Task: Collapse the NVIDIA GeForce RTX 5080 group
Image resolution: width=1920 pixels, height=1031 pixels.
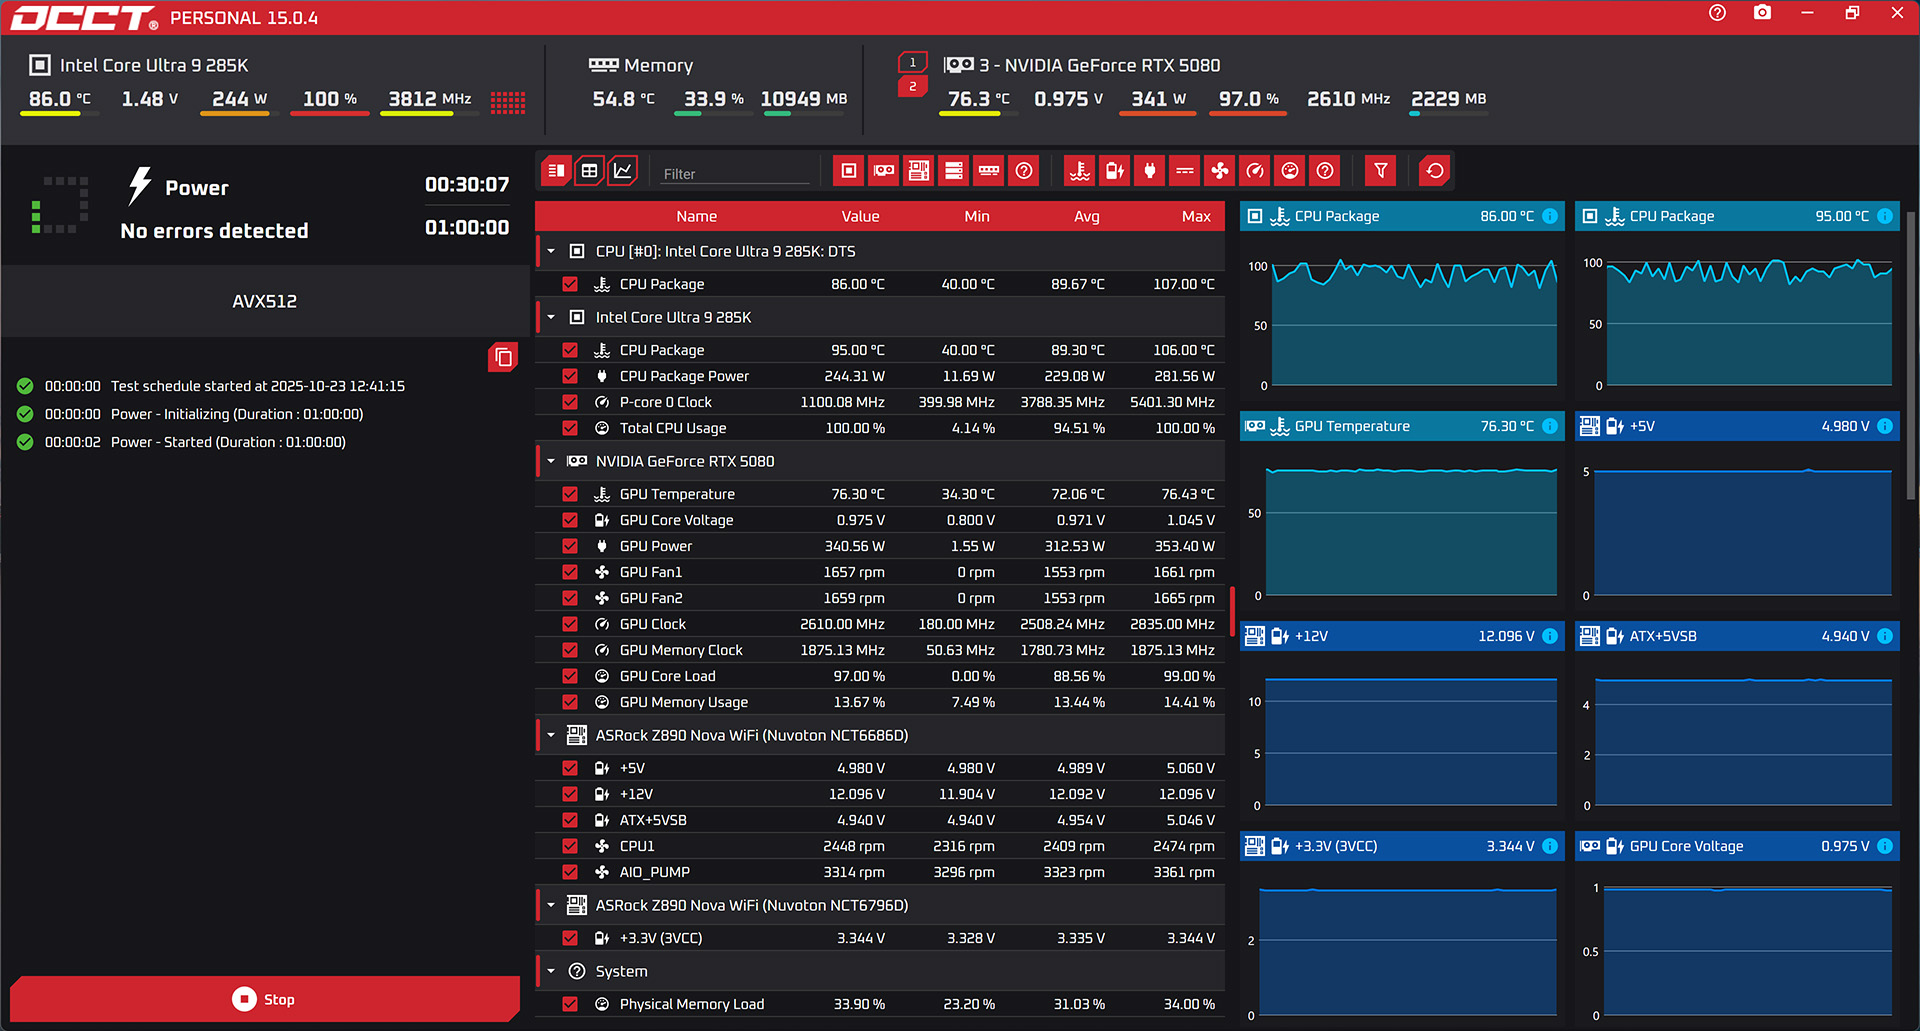Action: pyautogui.click(x=551, y=461)
